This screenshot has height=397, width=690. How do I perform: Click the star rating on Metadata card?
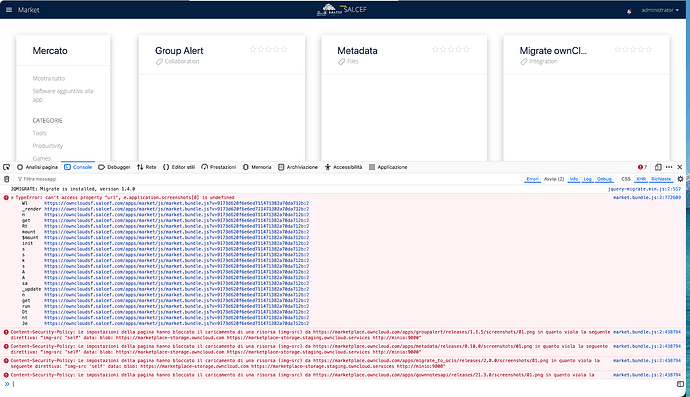pos(451,49)
